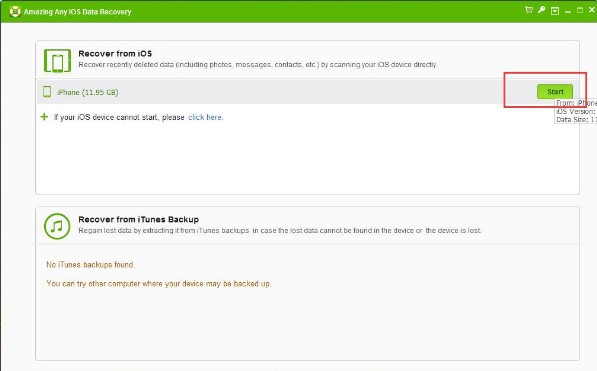Open the shopping cart purchase icon
Image resolution: width=597 pixels, height=371 pixels.
coord(529,10)
